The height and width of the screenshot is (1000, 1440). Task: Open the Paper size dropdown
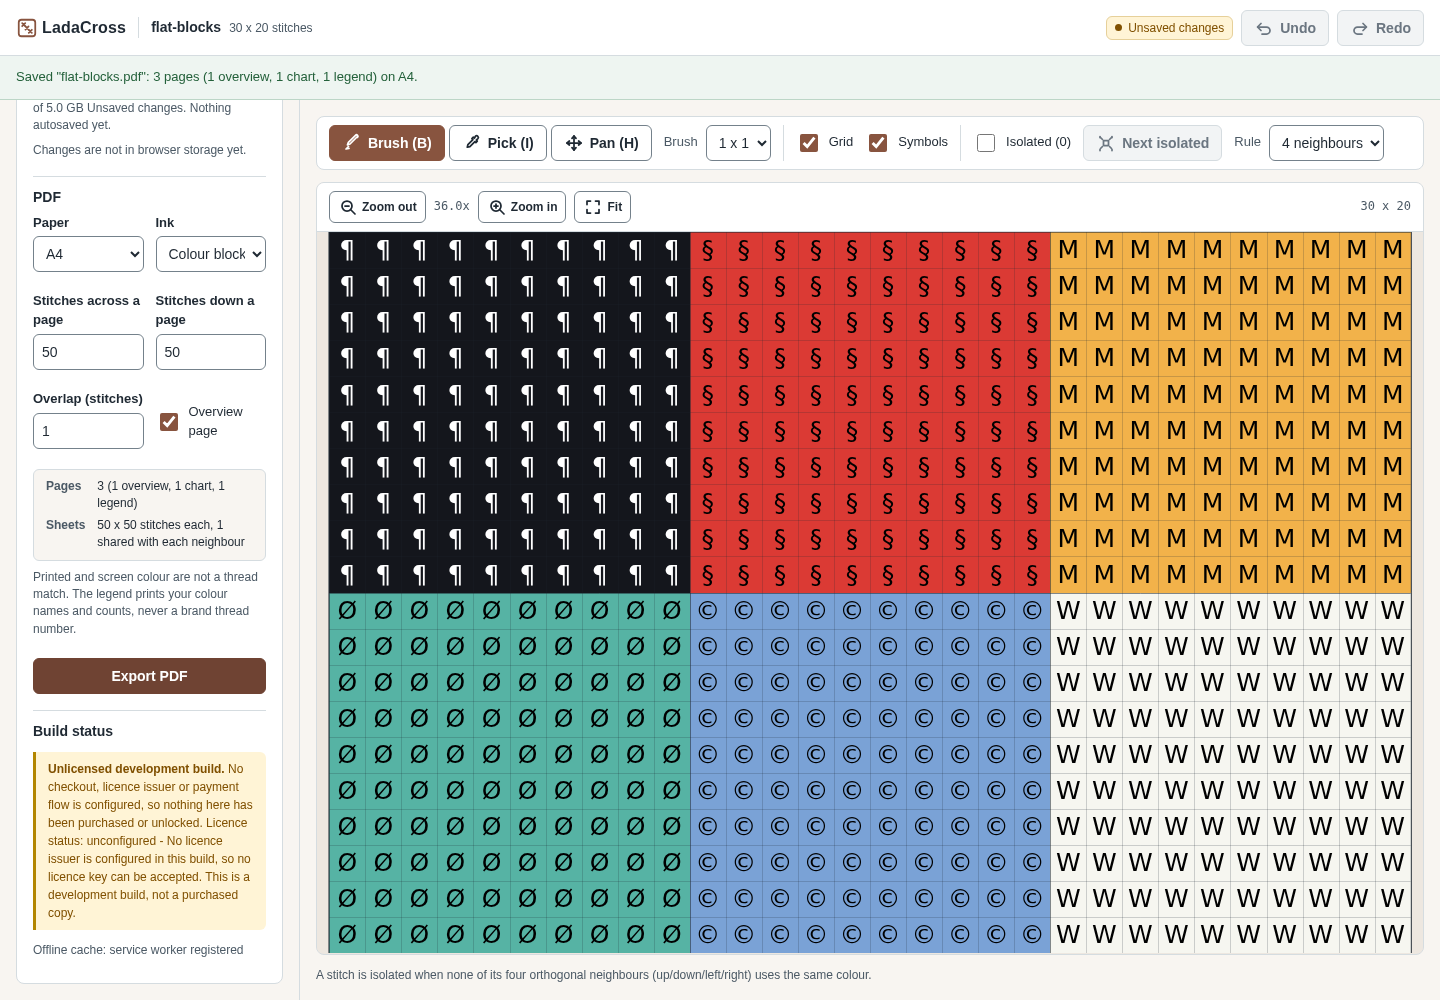point(88,254)
